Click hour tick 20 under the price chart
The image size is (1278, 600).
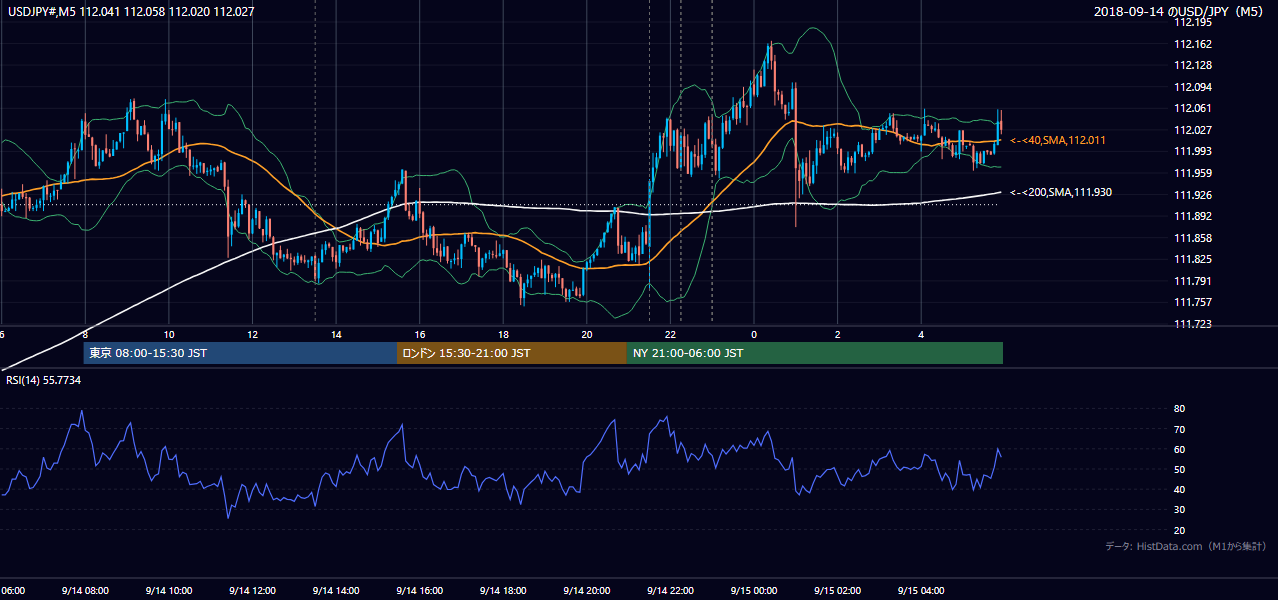(587, 334)
